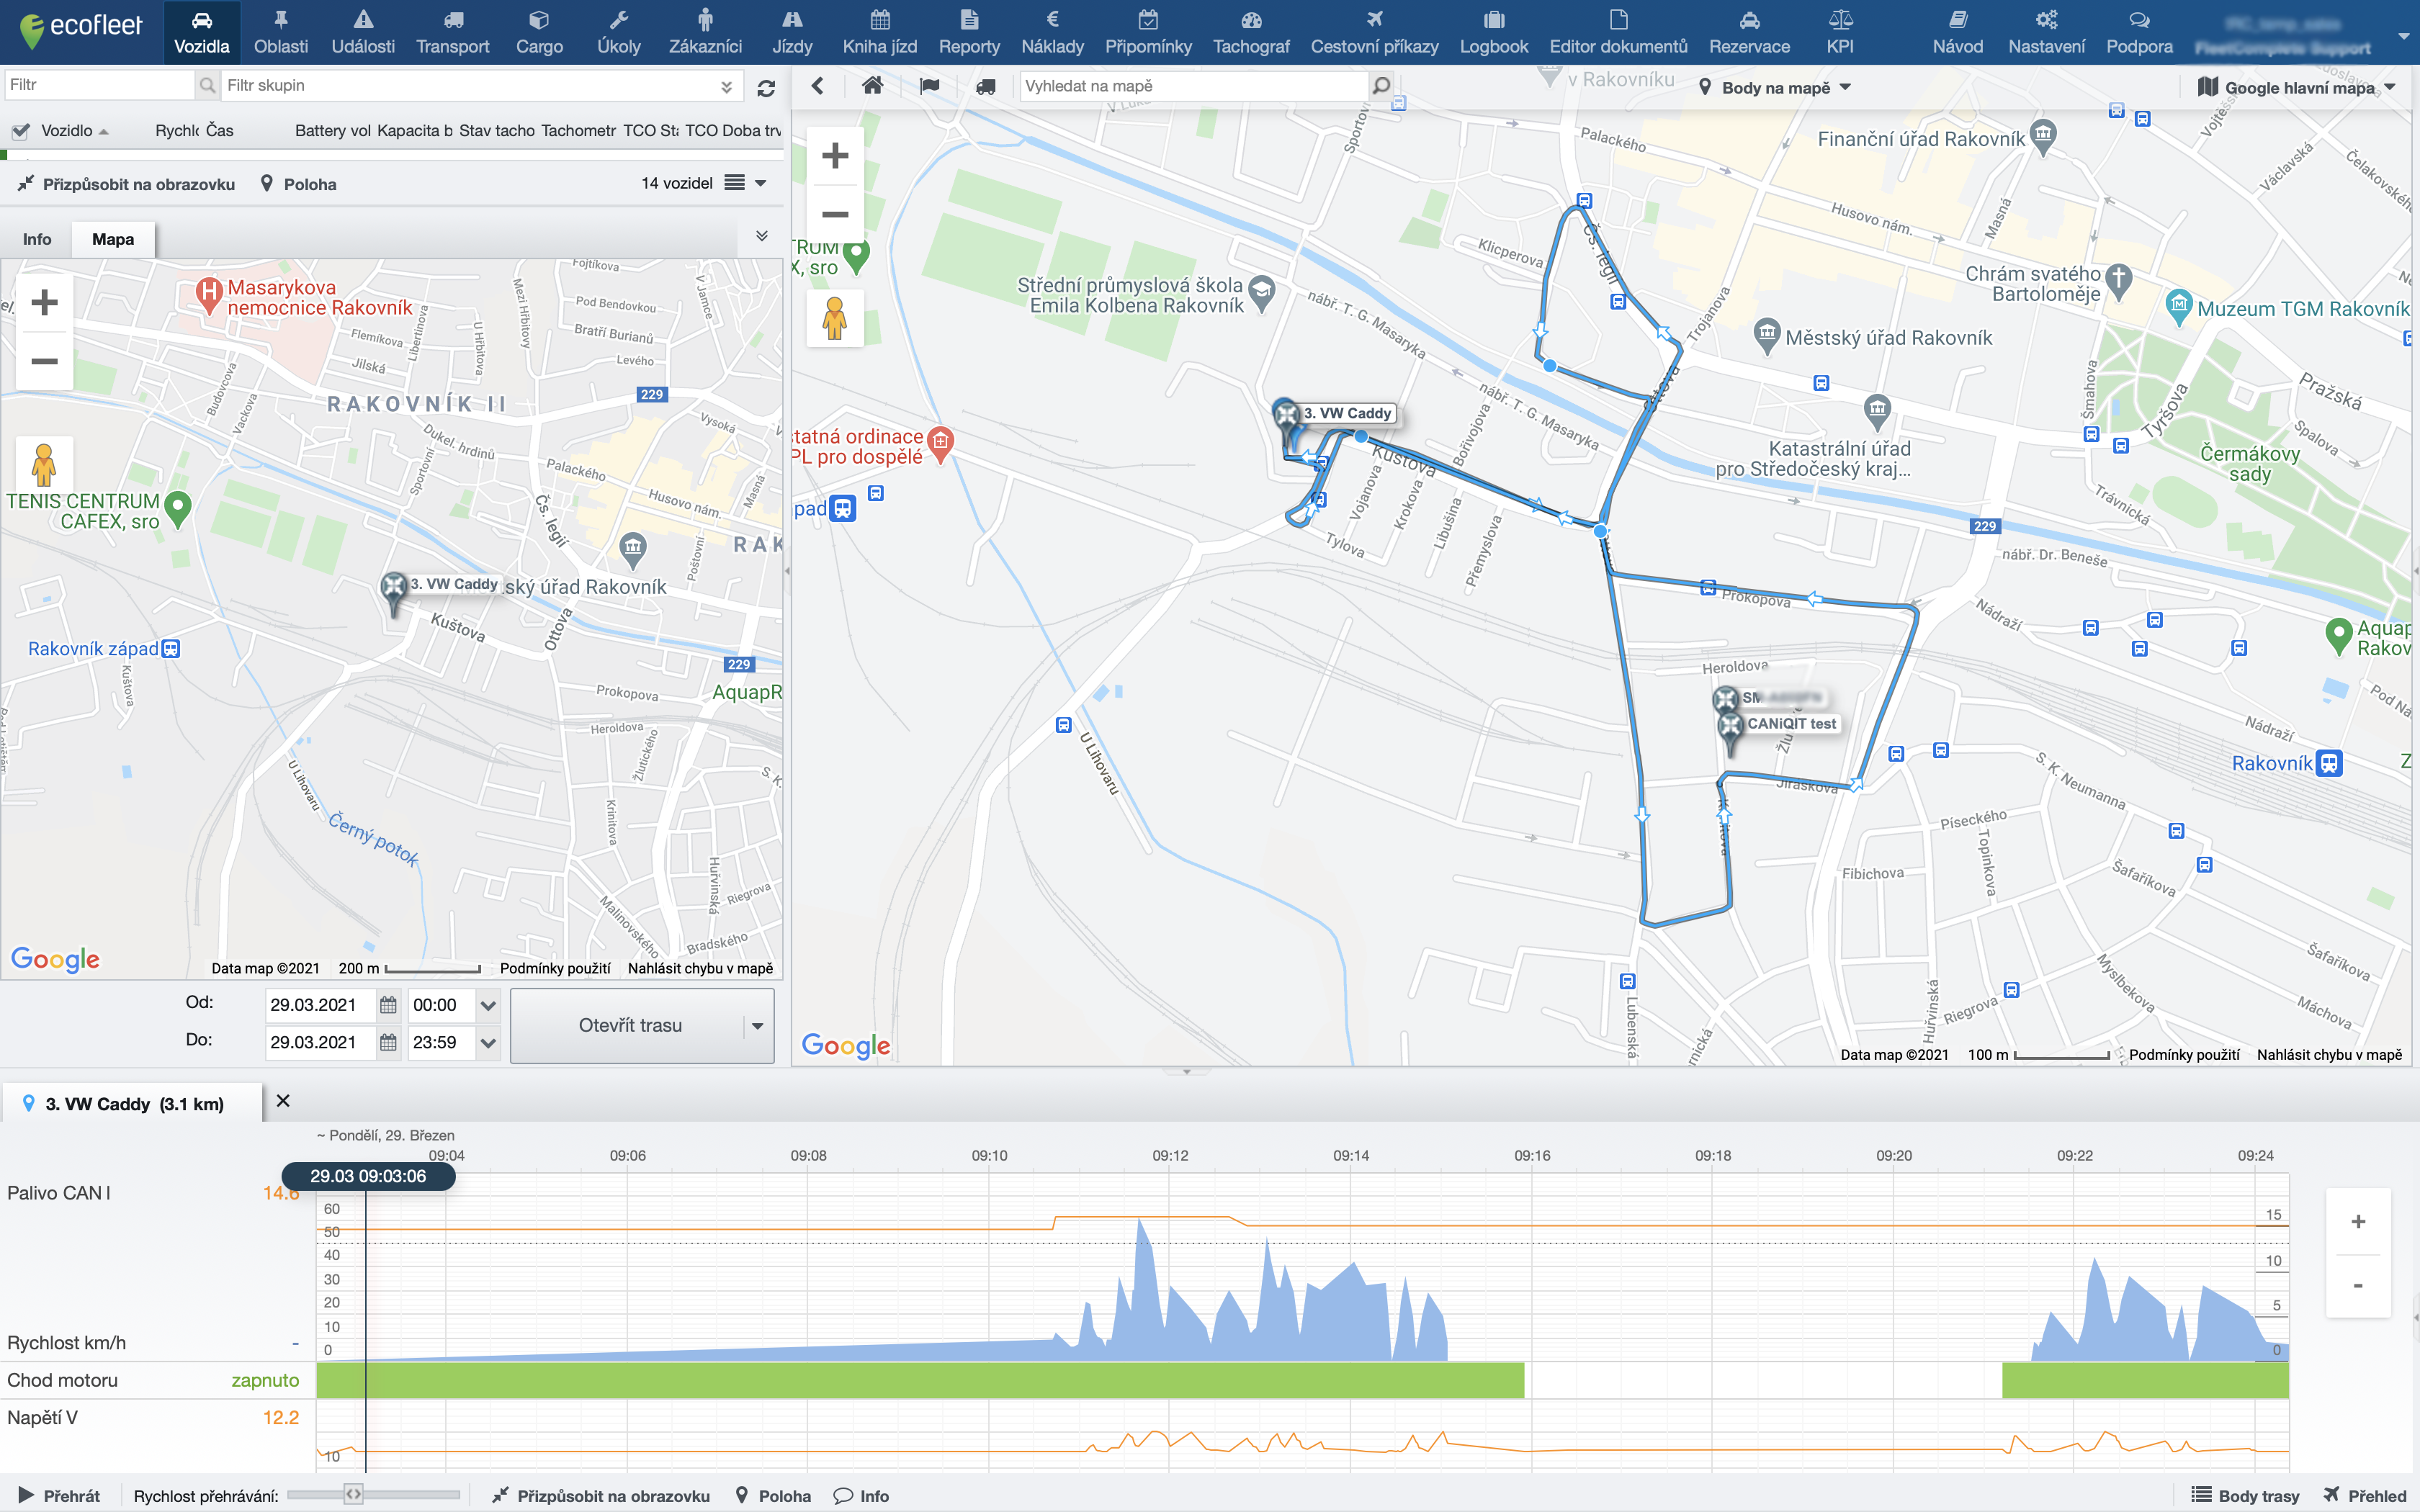Open the Návod manual icon
The height and width of the screenshot is (1512, 2420).
[1958, 19]
